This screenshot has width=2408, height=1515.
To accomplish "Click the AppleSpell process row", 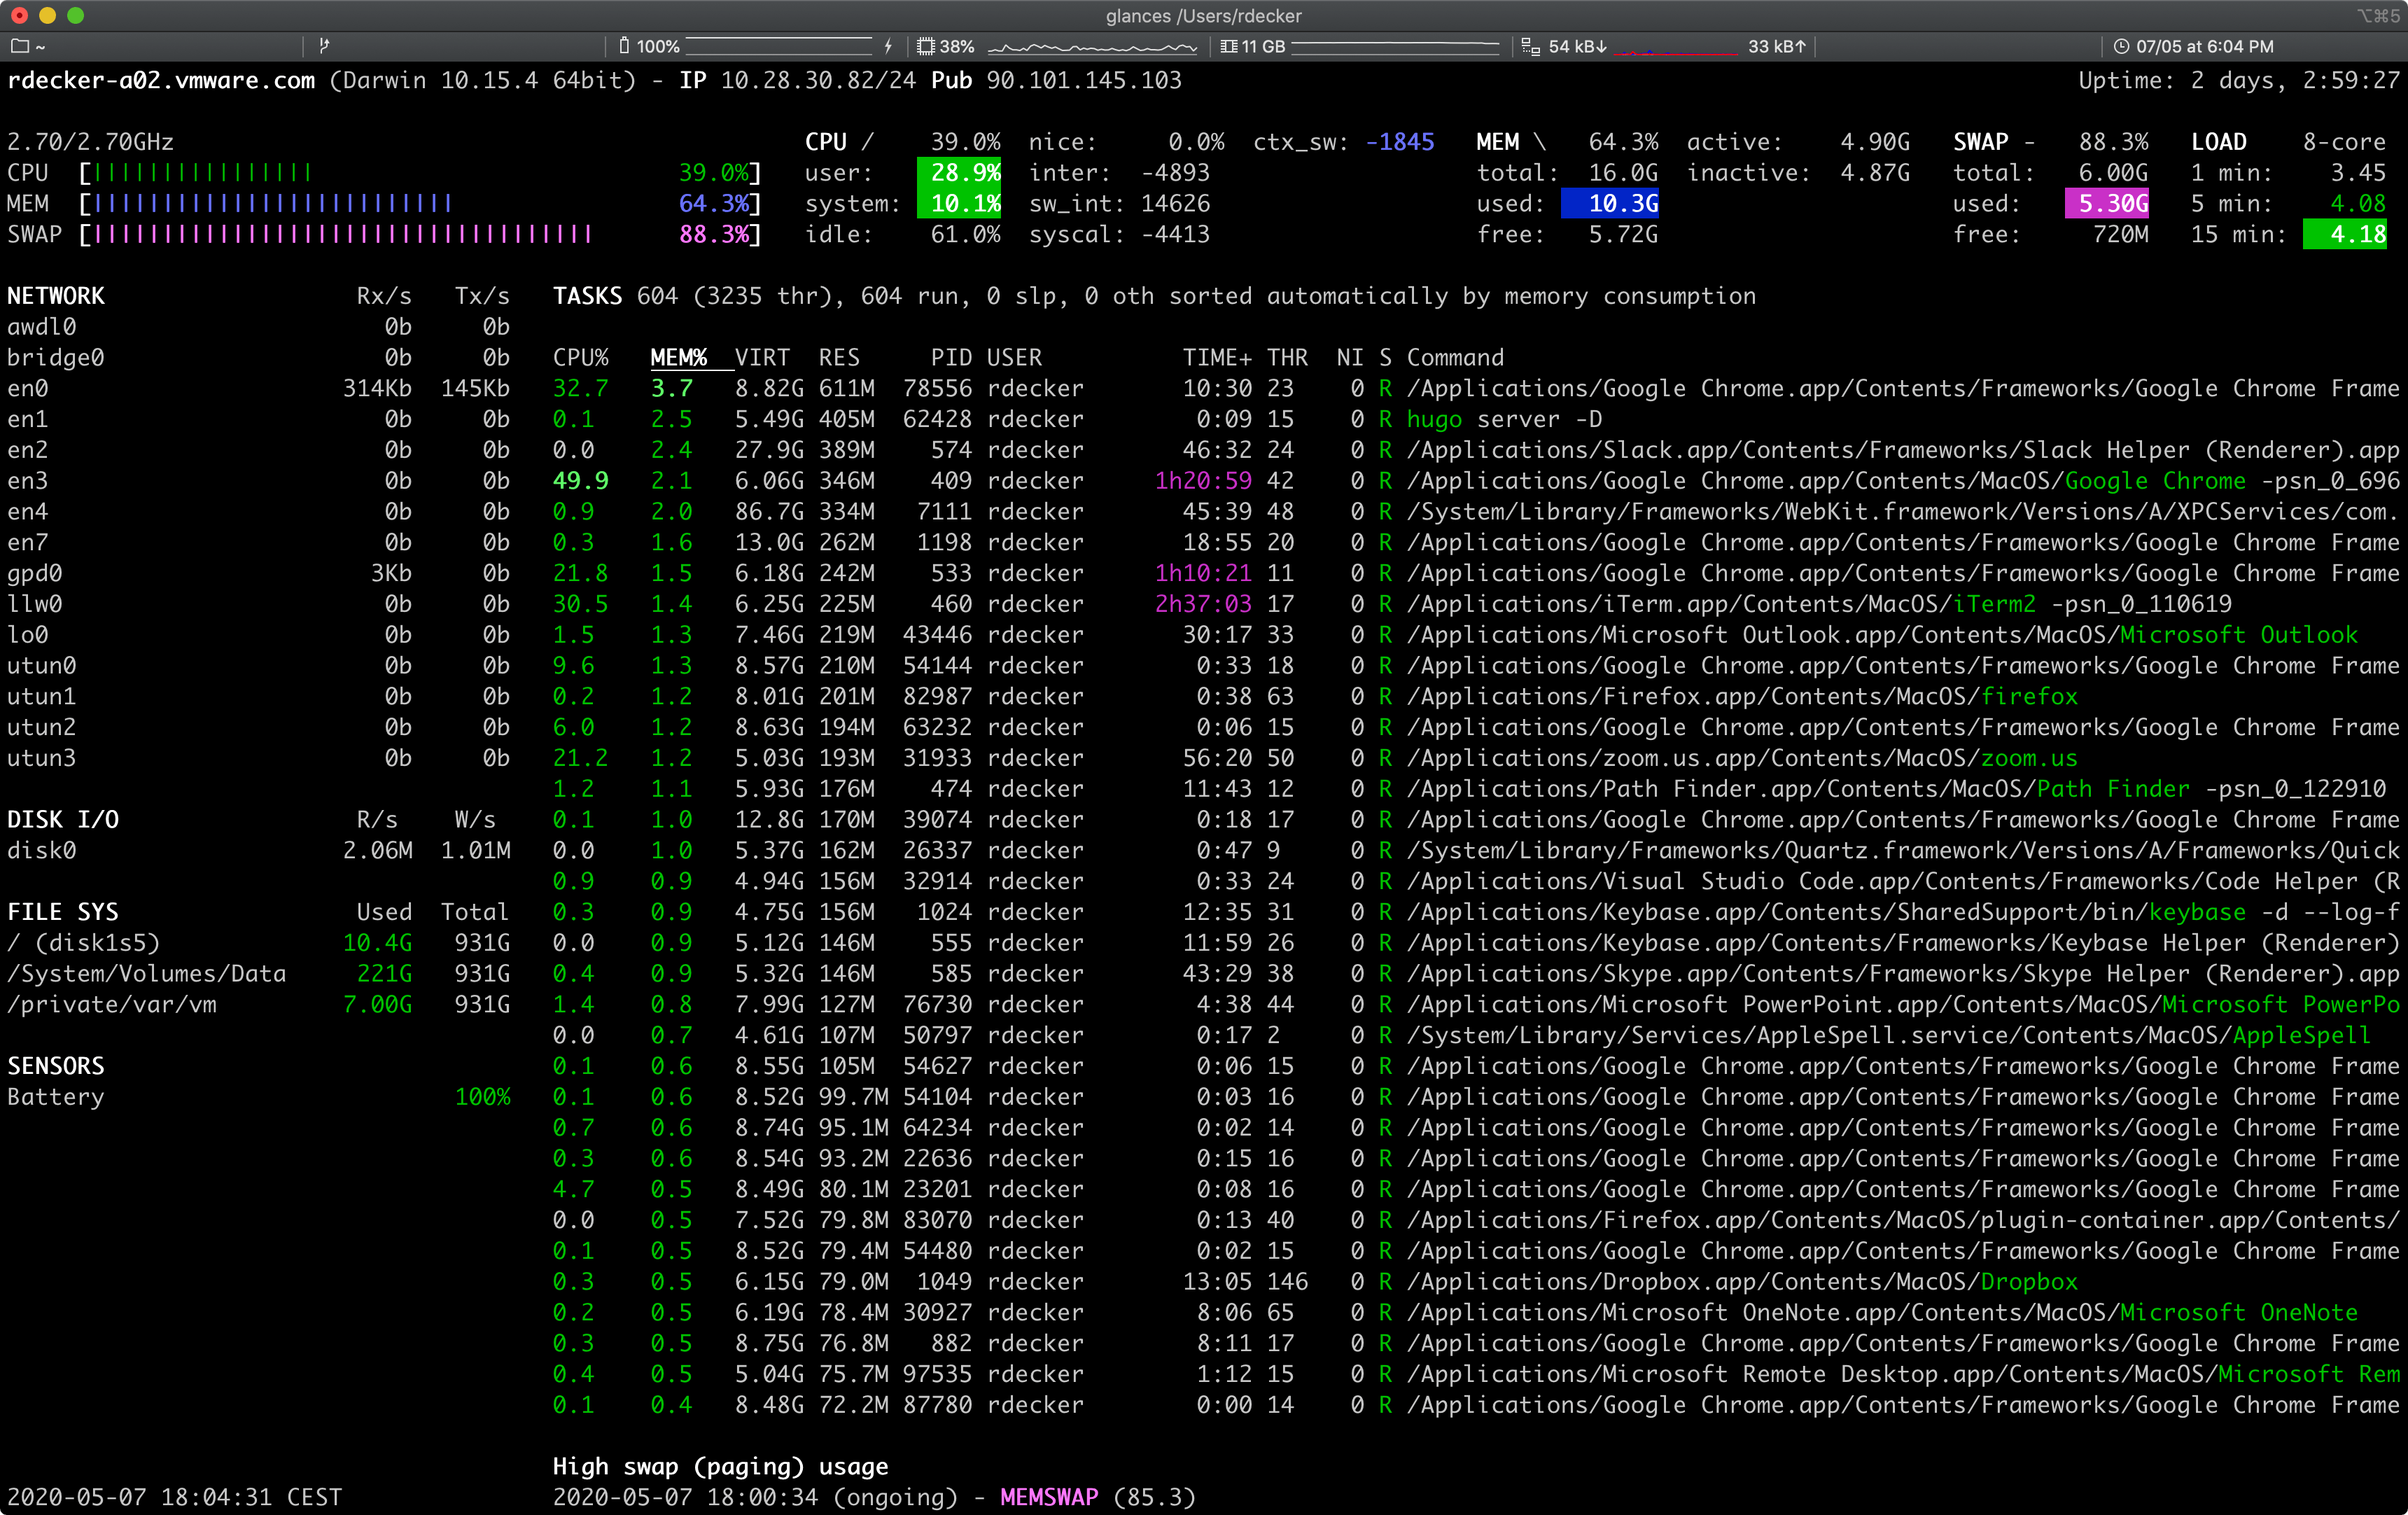I will (1477, 1036).
